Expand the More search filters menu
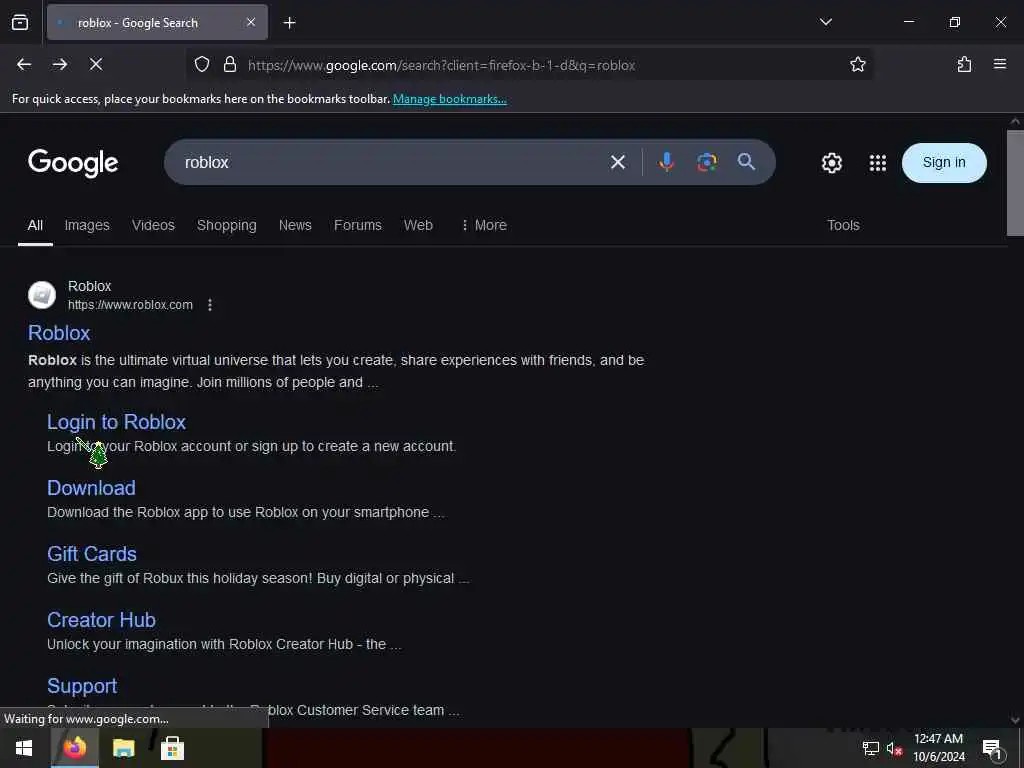 pyautogui.click(x=484, y=225)
